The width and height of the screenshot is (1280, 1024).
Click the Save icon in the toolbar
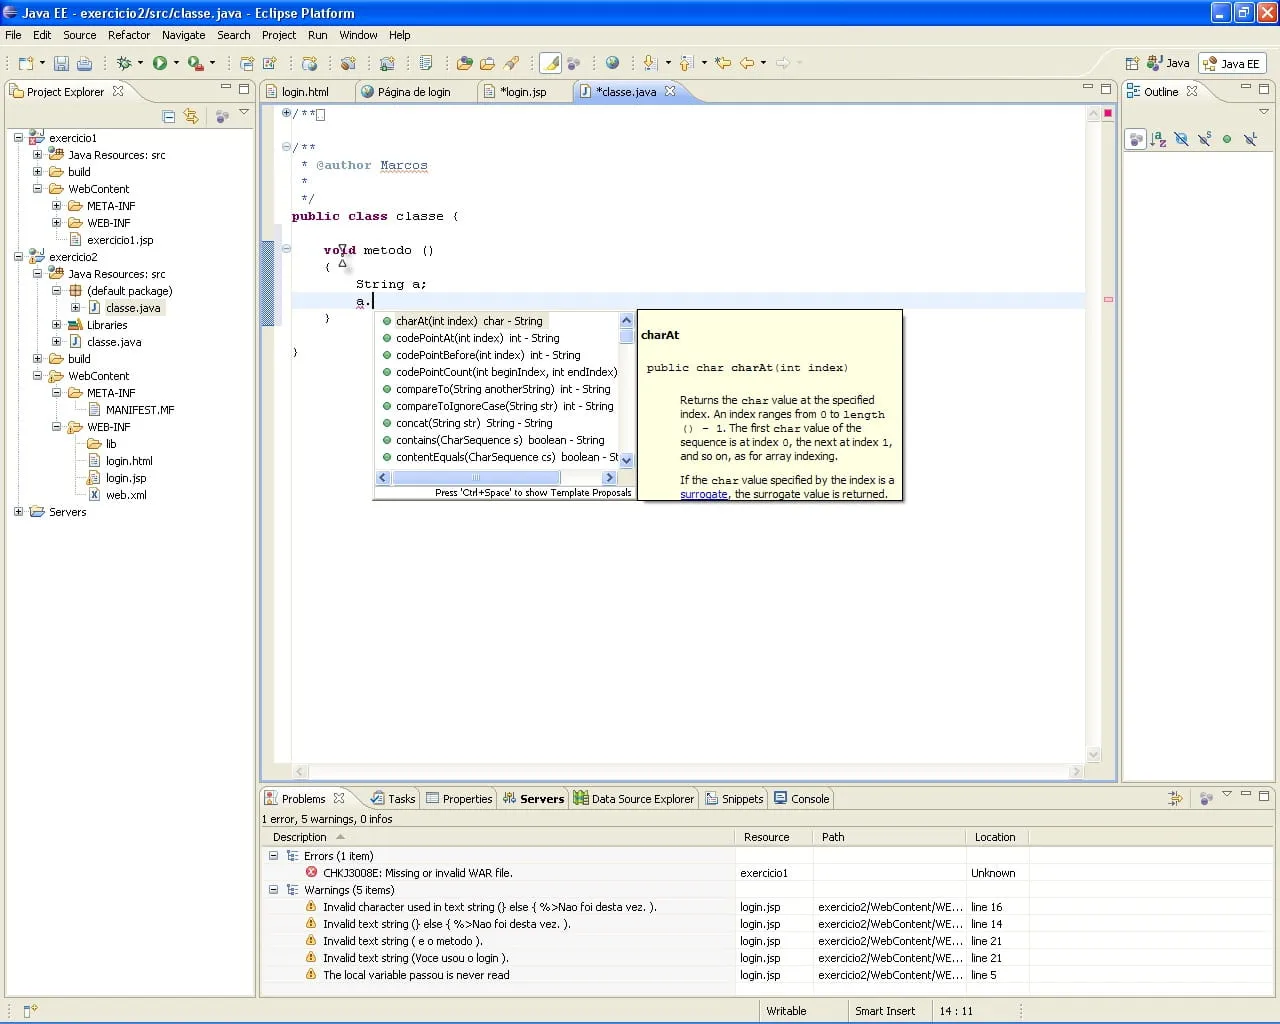point(61,63)
